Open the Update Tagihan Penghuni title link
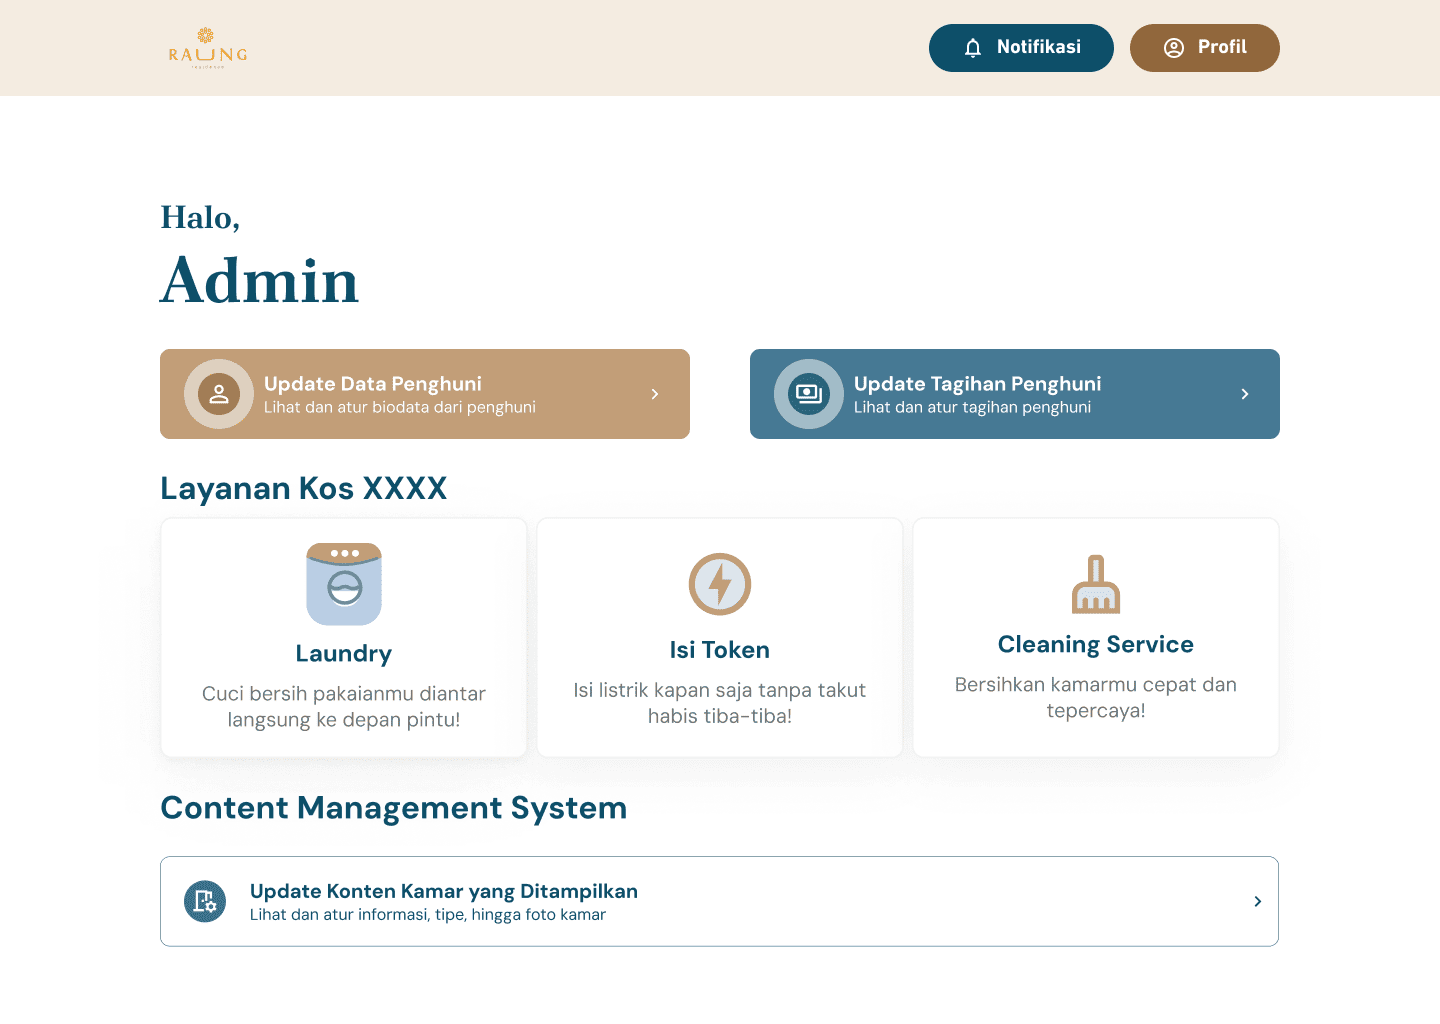1440x1024 pixels. (x=977, y=384)
